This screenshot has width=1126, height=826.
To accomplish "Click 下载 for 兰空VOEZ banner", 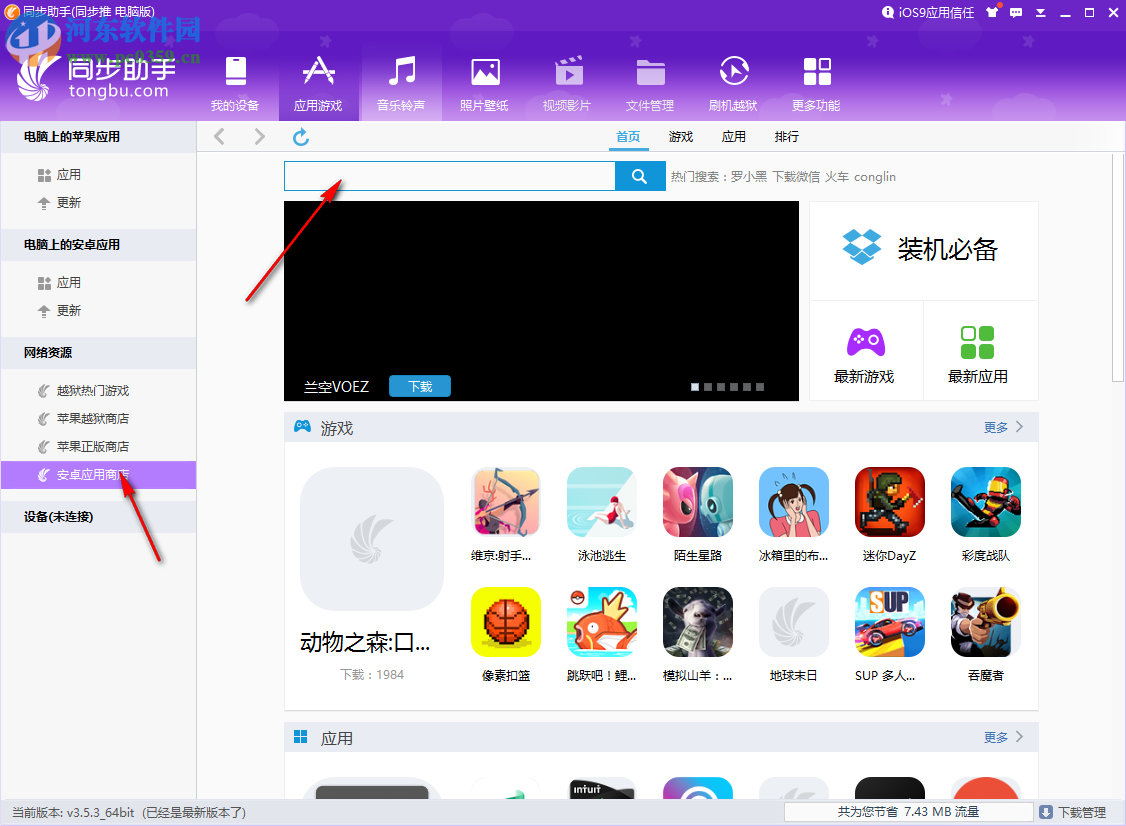I will (x=419, y=386).
